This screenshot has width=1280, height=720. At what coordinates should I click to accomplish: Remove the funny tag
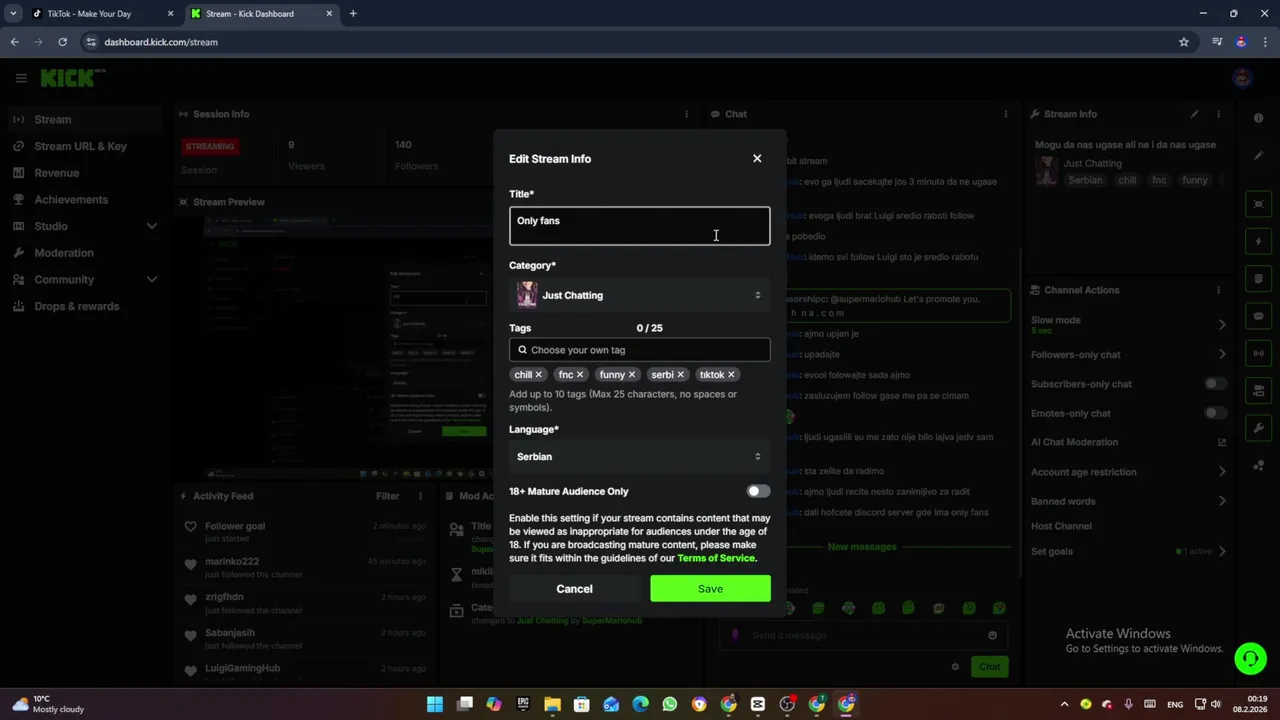click(x=632, y=375)
